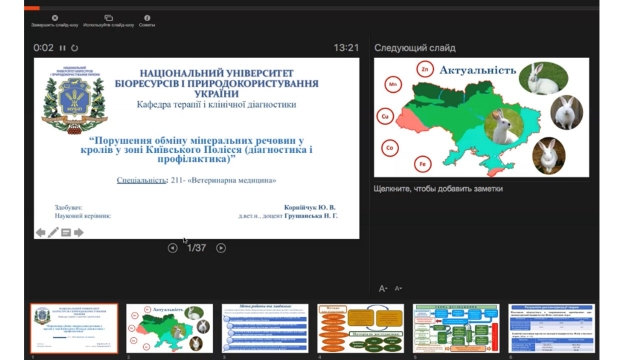Click the clock time 13:21
The image size is (640, 360).
(x=346, y=48)
